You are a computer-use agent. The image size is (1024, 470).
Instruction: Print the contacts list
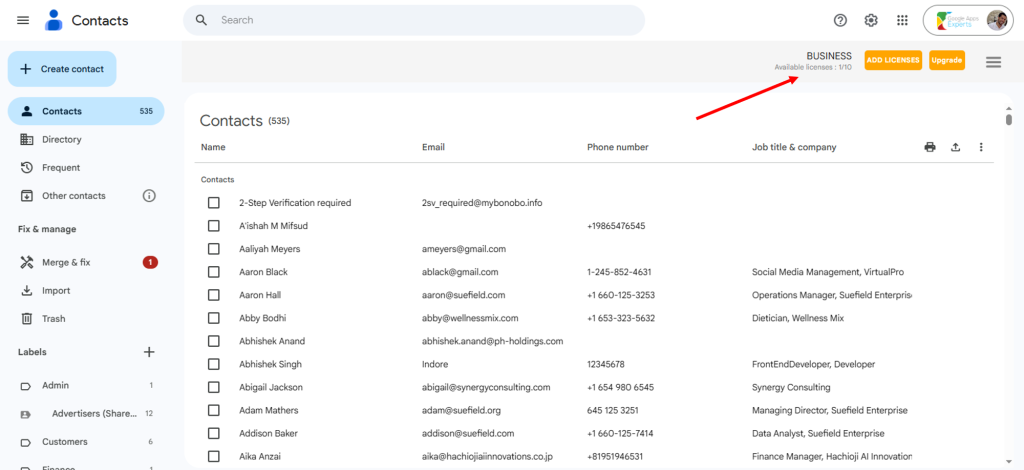click(930, 147)
